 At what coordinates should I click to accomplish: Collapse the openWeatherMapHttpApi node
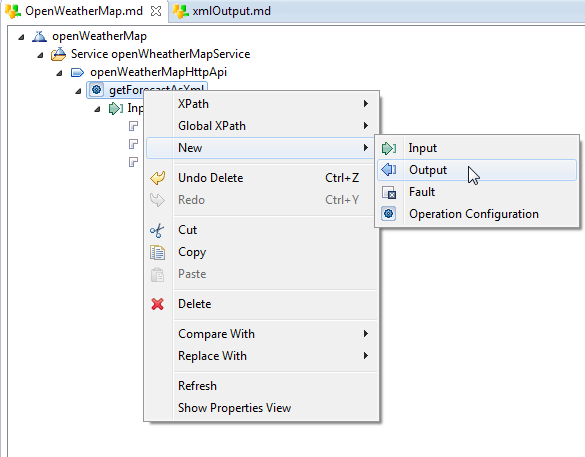click(59, 73)
